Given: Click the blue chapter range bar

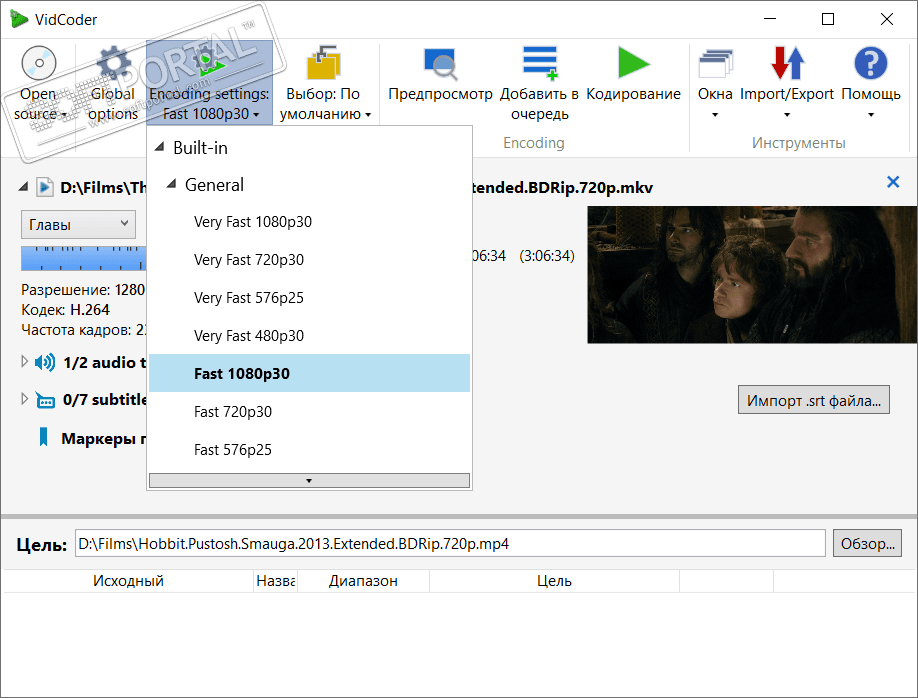Looking at the screenshot, I should (83, 259).
